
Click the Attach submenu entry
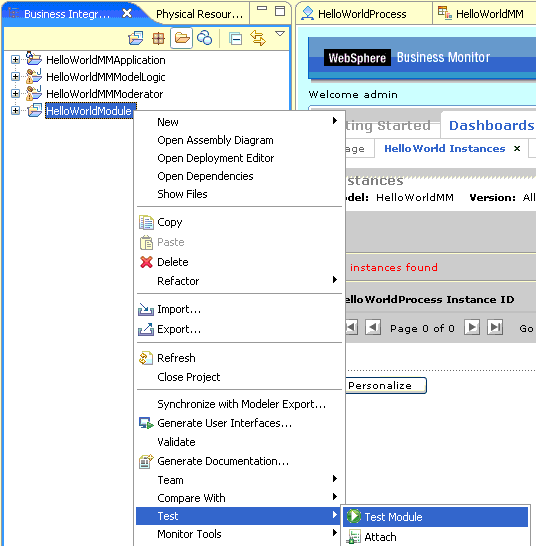click(x=436, y=537)
